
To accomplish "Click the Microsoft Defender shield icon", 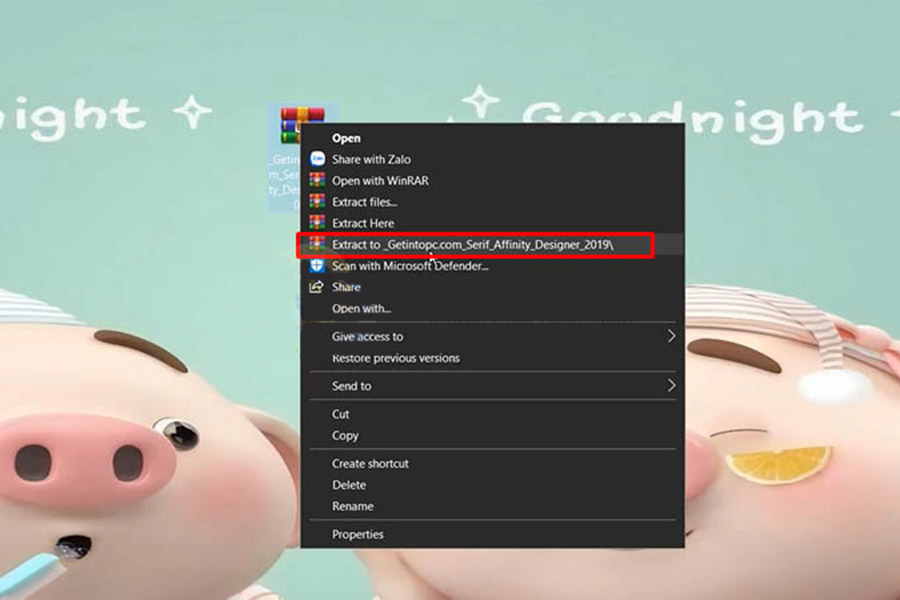I will click(x=317, y=266).
